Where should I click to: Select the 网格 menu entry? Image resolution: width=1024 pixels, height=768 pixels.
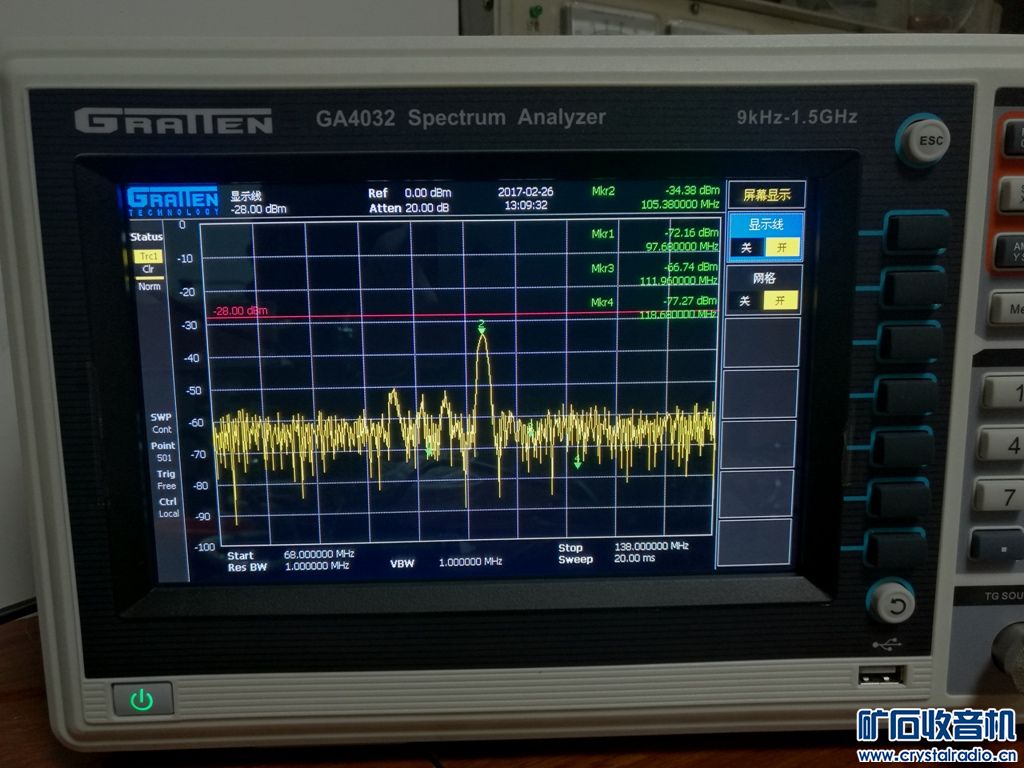(x=763, y=289)
